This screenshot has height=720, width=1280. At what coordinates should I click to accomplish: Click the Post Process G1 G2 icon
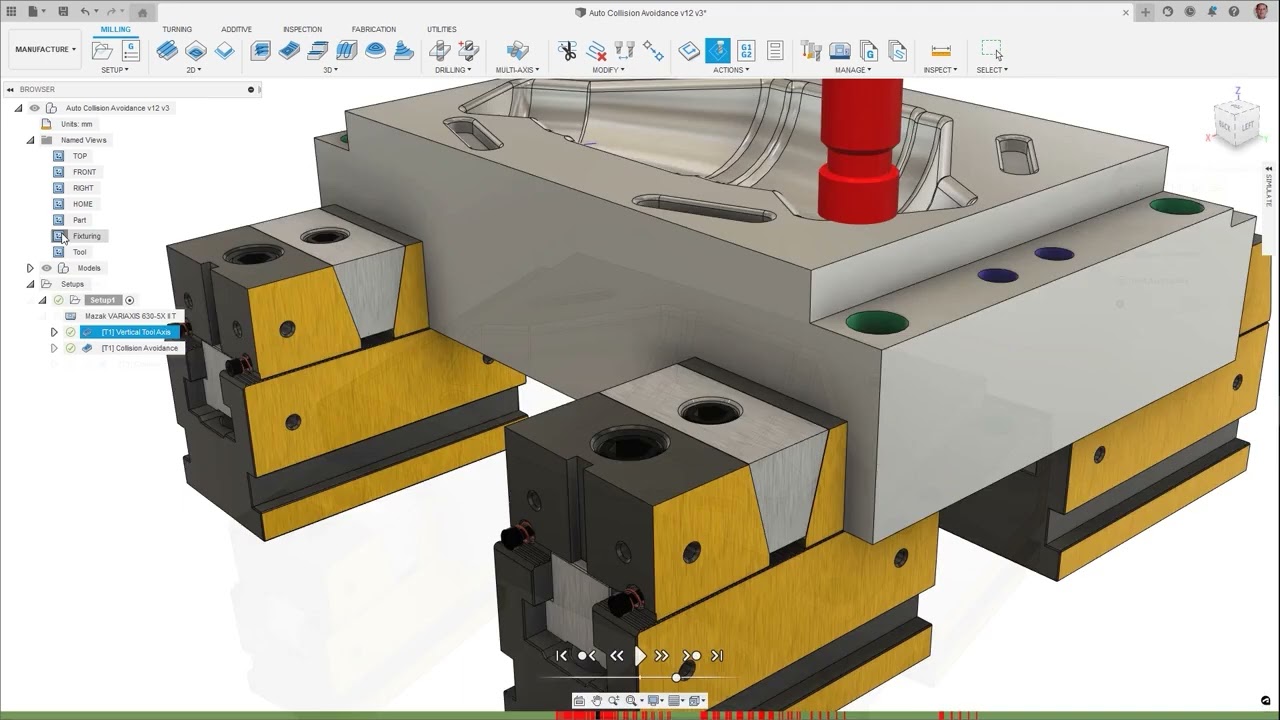click(746, 50)
